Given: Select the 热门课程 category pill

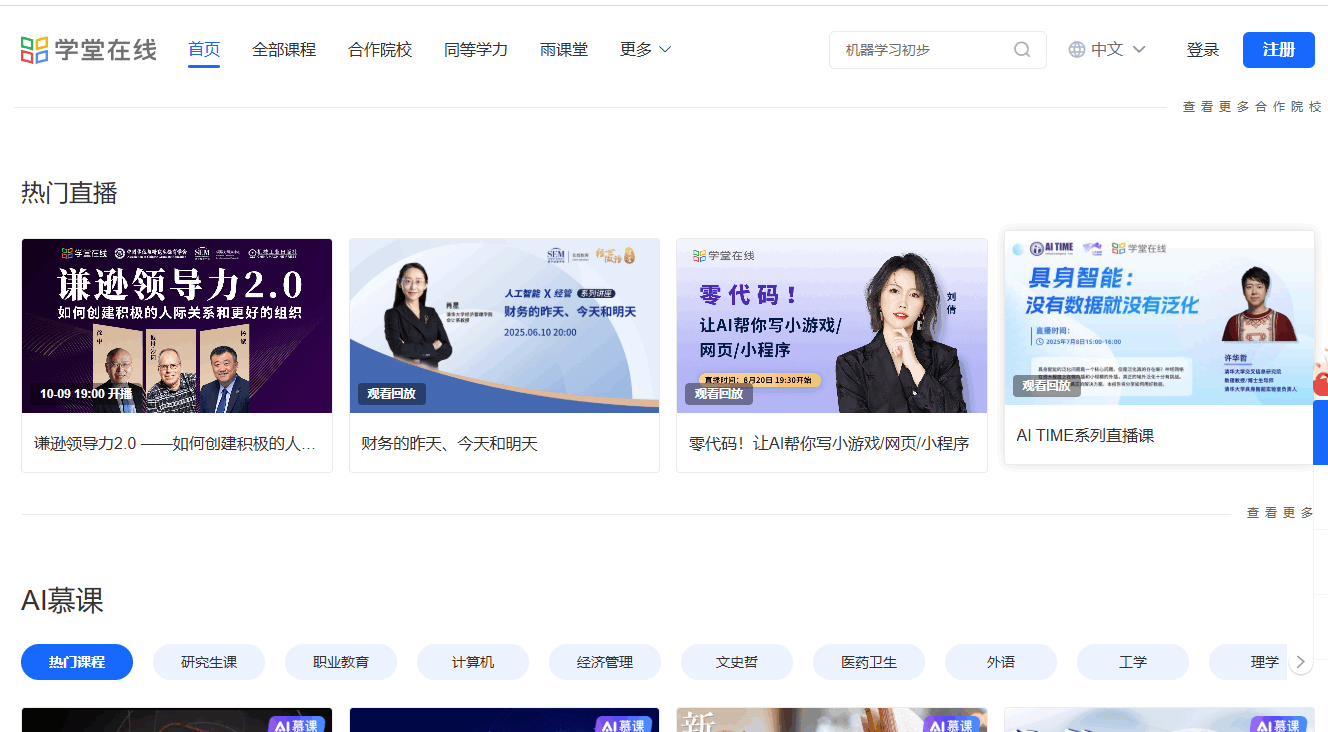Looking at the screenshot, I should 77,662.
